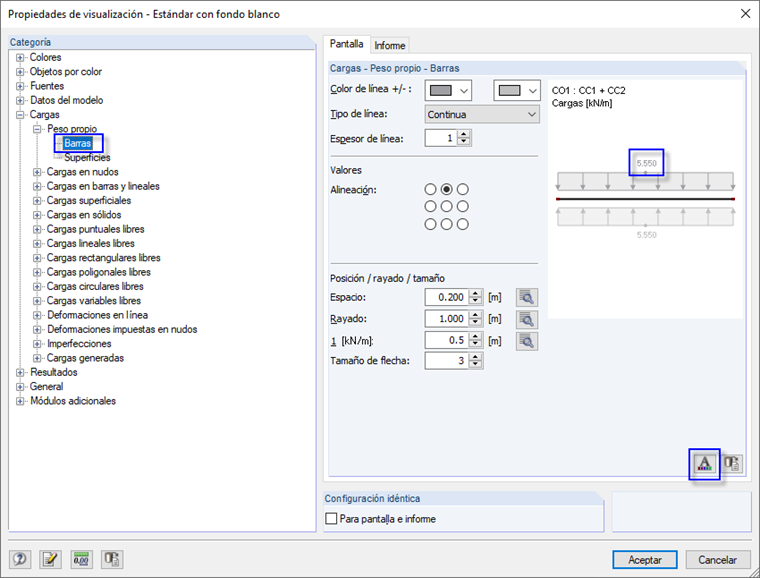Switch to the Pantalla tab
This screenshot has width=760, height=578.
coord(346,44)
